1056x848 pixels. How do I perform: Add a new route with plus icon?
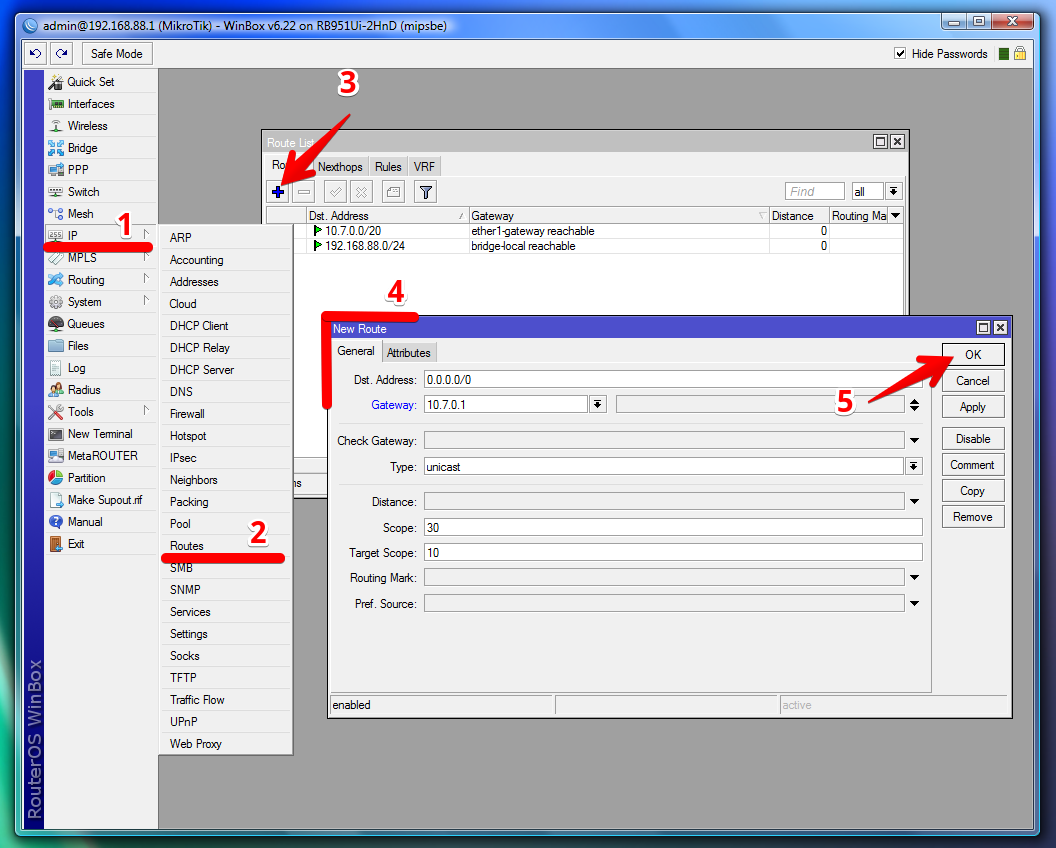click(x=277, y=192)
